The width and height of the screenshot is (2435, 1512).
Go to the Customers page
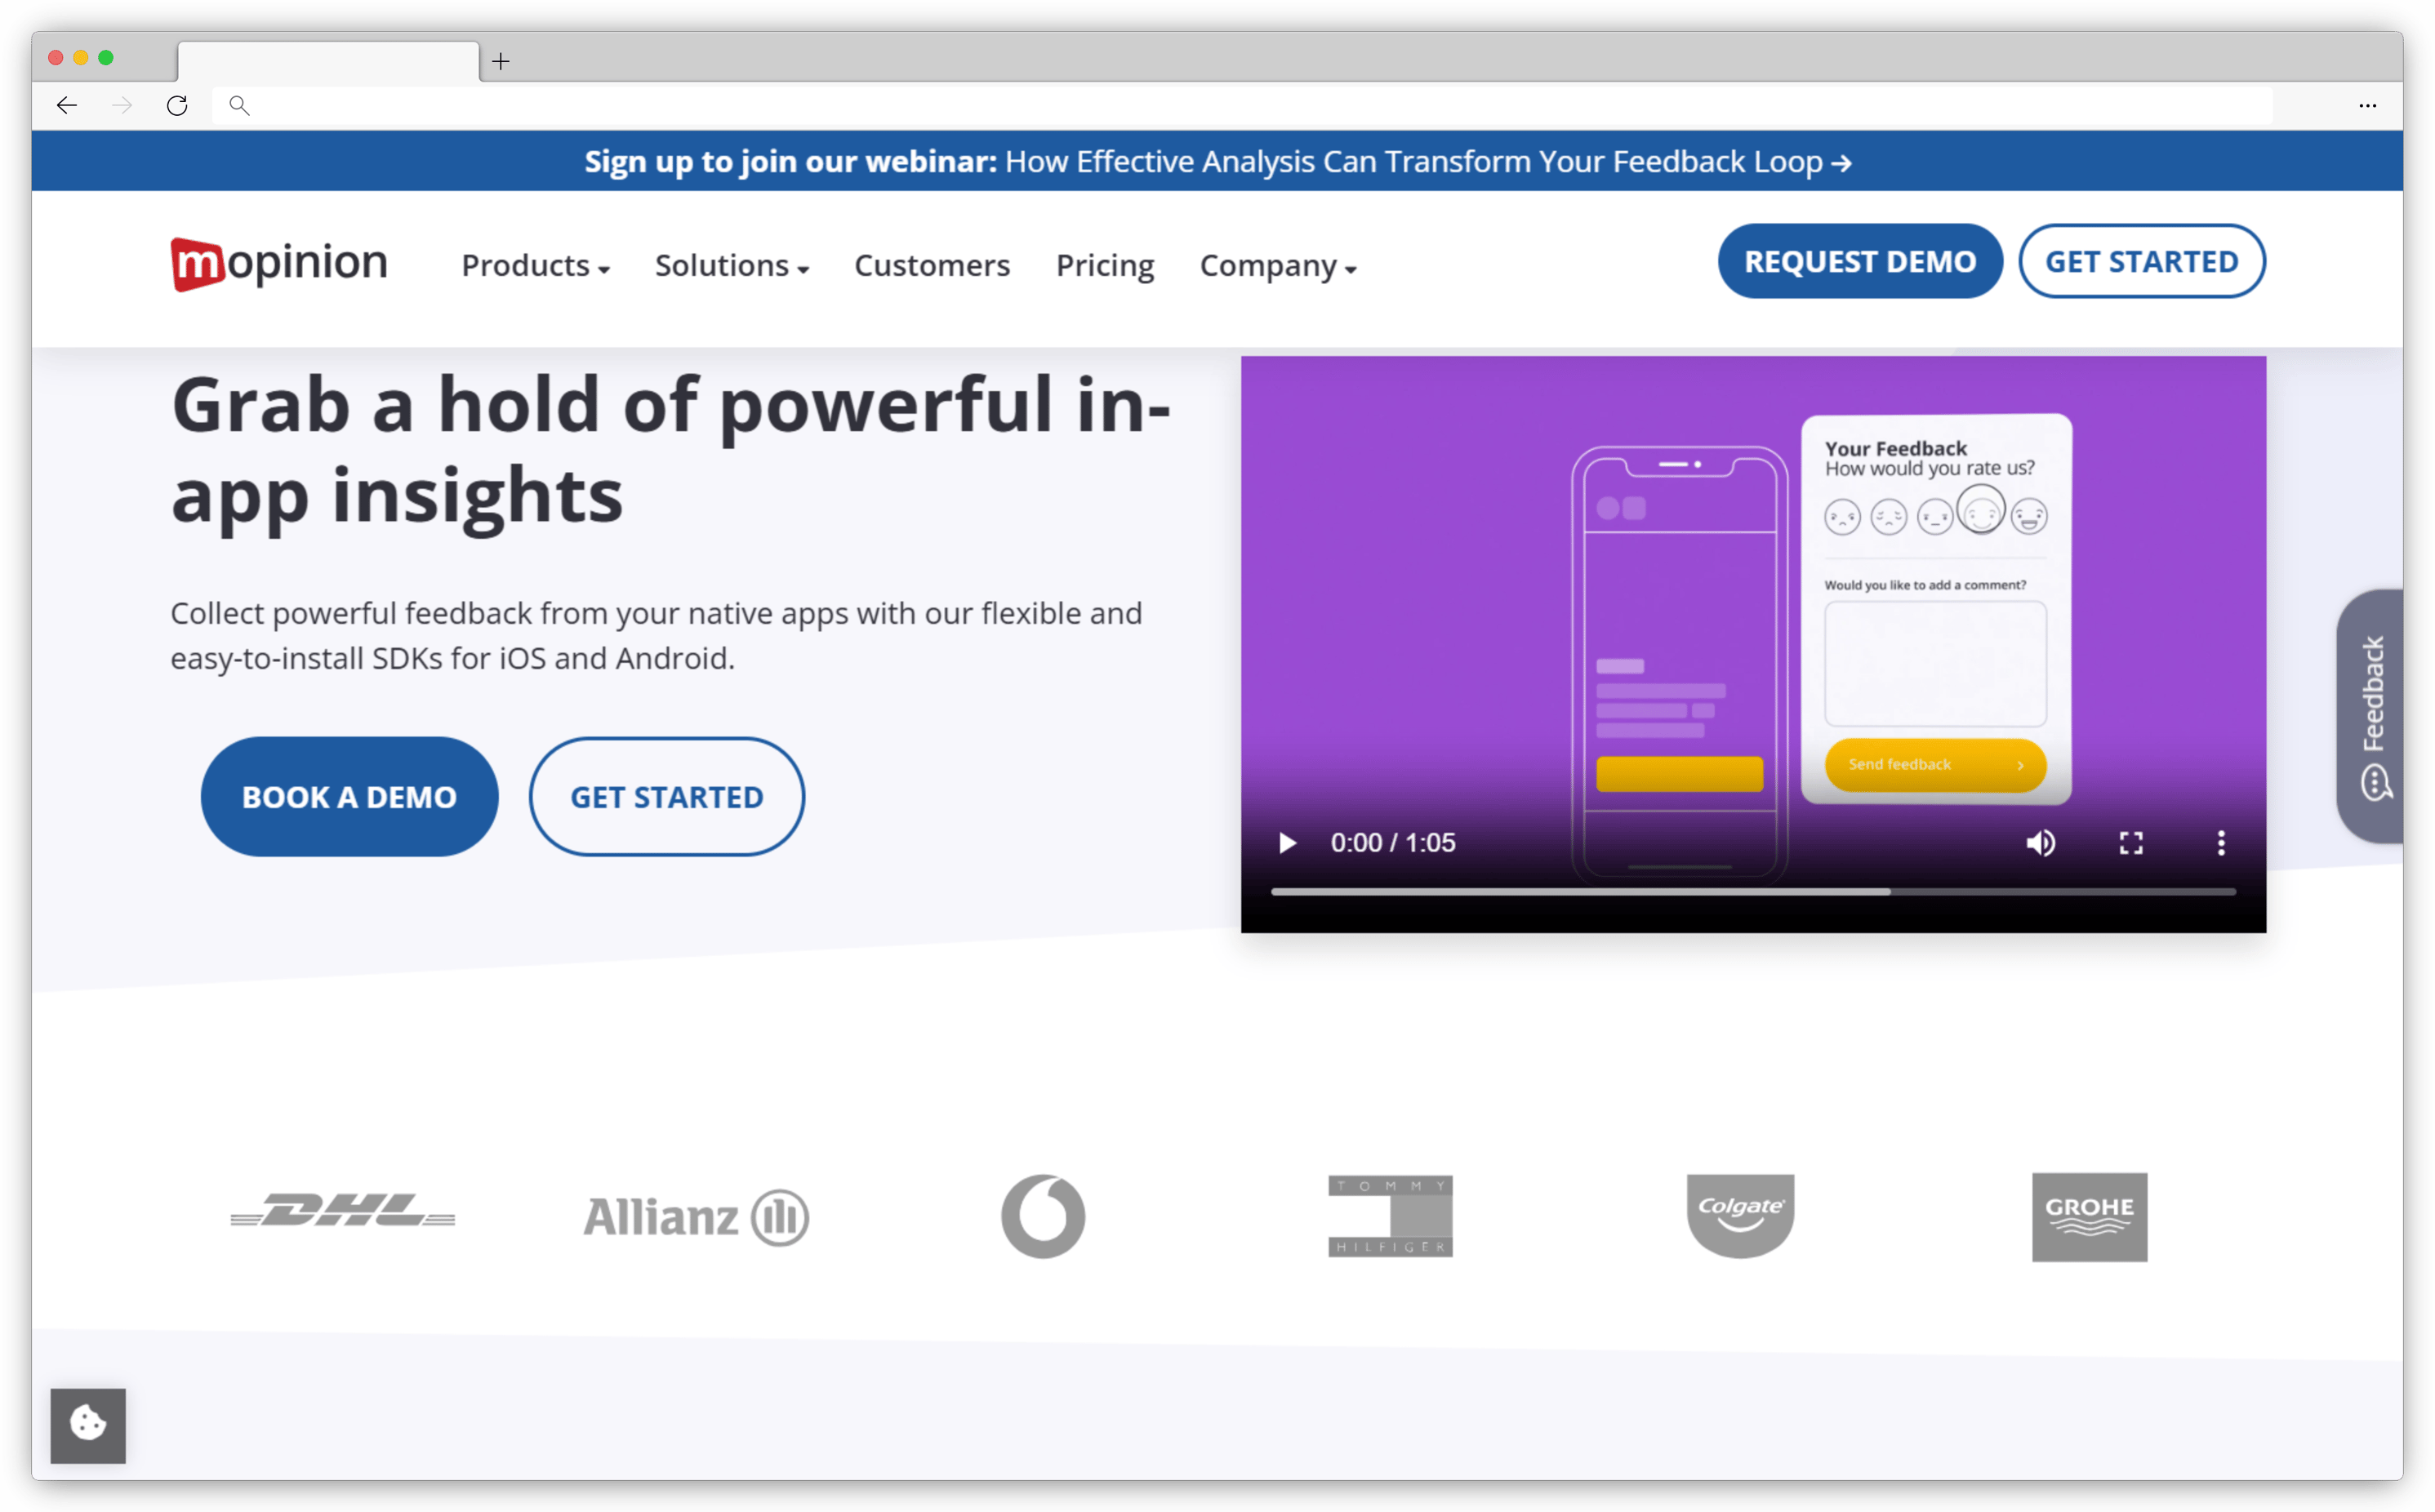coord(931,266)
